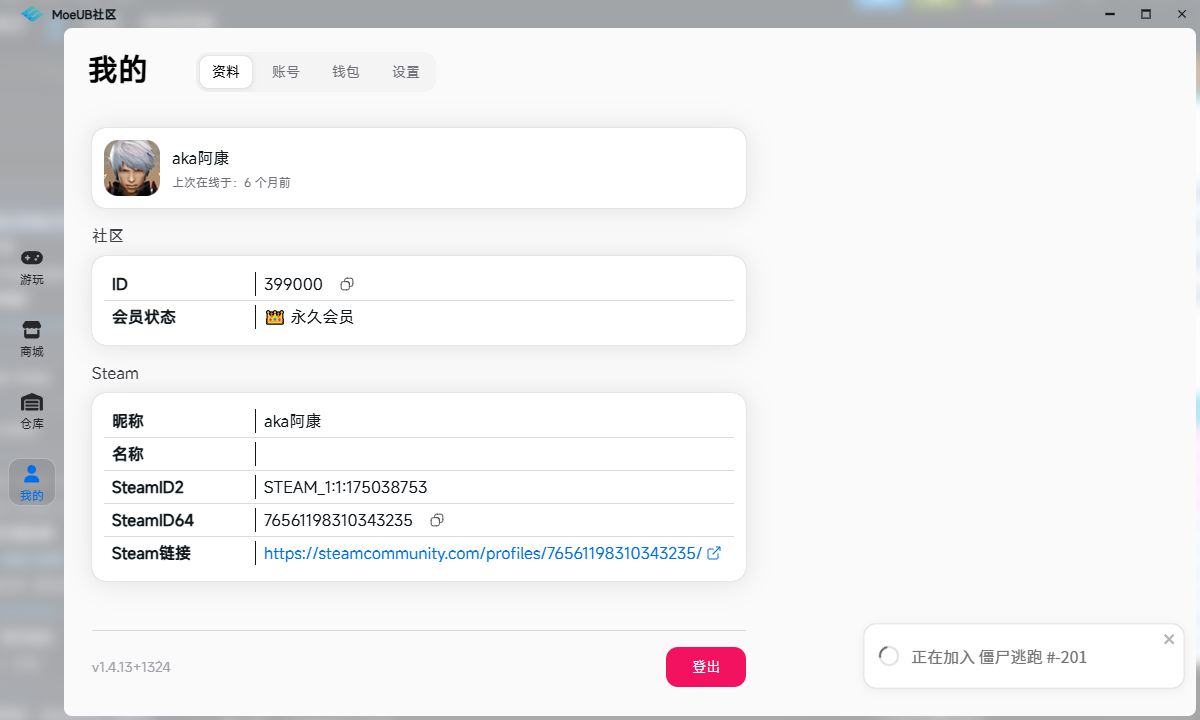The image size is (1200, 720).
Task: Dismiss the 僵尸逃跑 joining notification
Action: (x=1168, y=639)
